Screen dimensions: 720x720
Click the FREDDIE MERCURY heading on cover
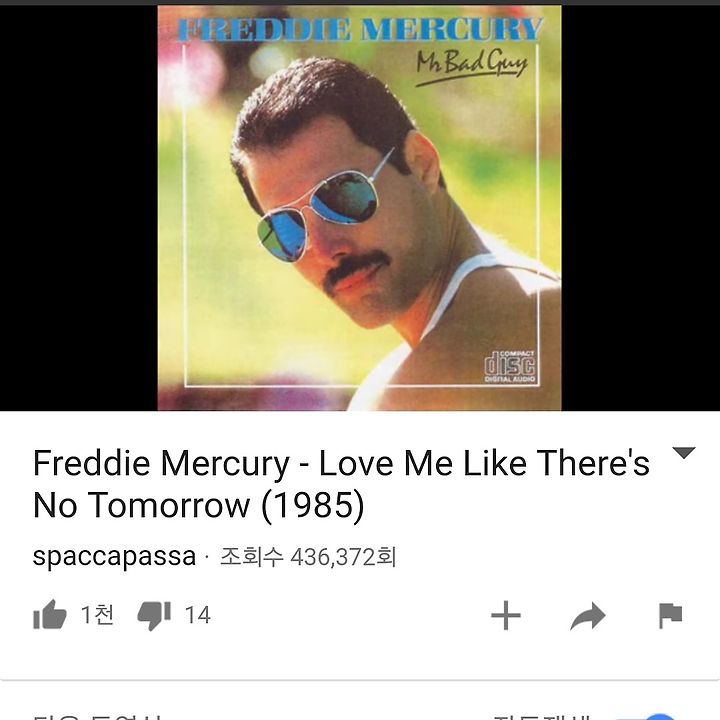coord(360,29)
